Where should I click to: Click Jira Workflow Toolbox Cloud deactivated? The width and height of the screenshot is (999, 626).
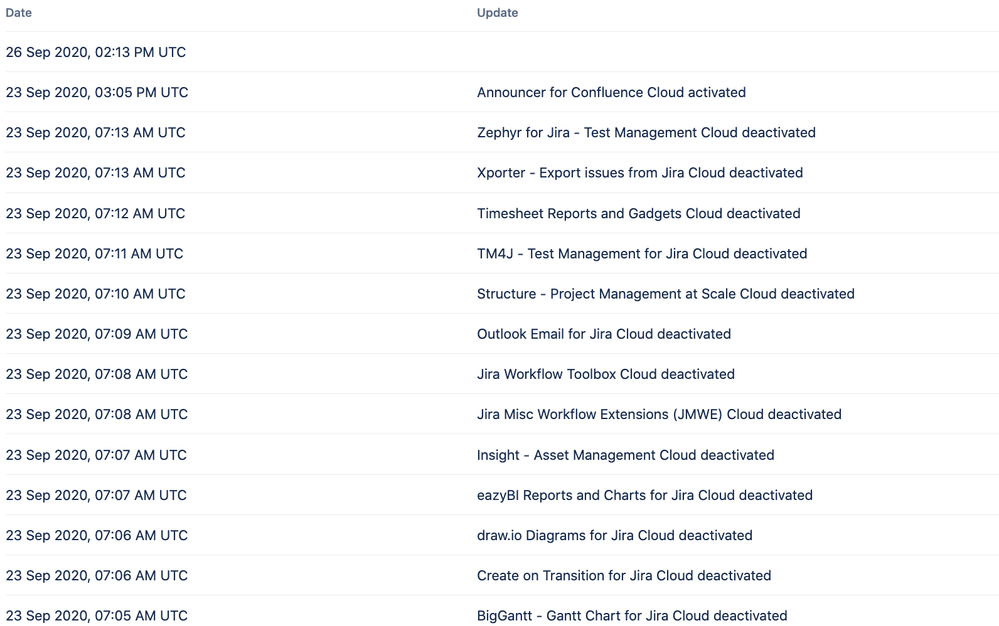point(606,374)
